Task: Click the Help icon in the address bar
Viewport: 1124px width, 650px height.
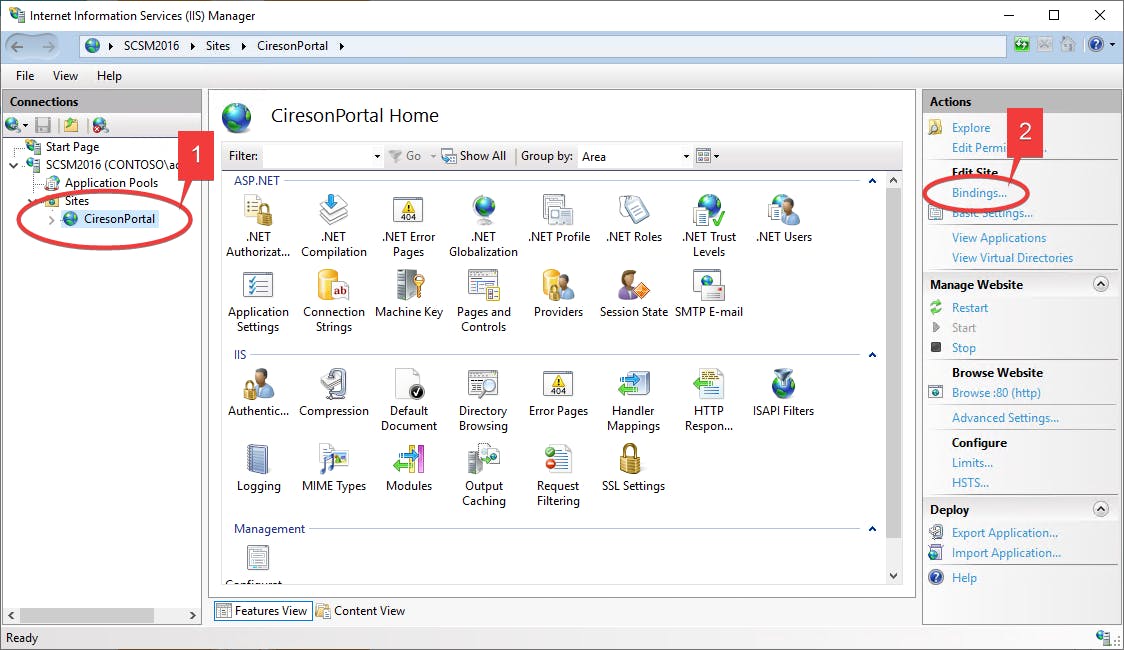Action: pos(1096,45)
